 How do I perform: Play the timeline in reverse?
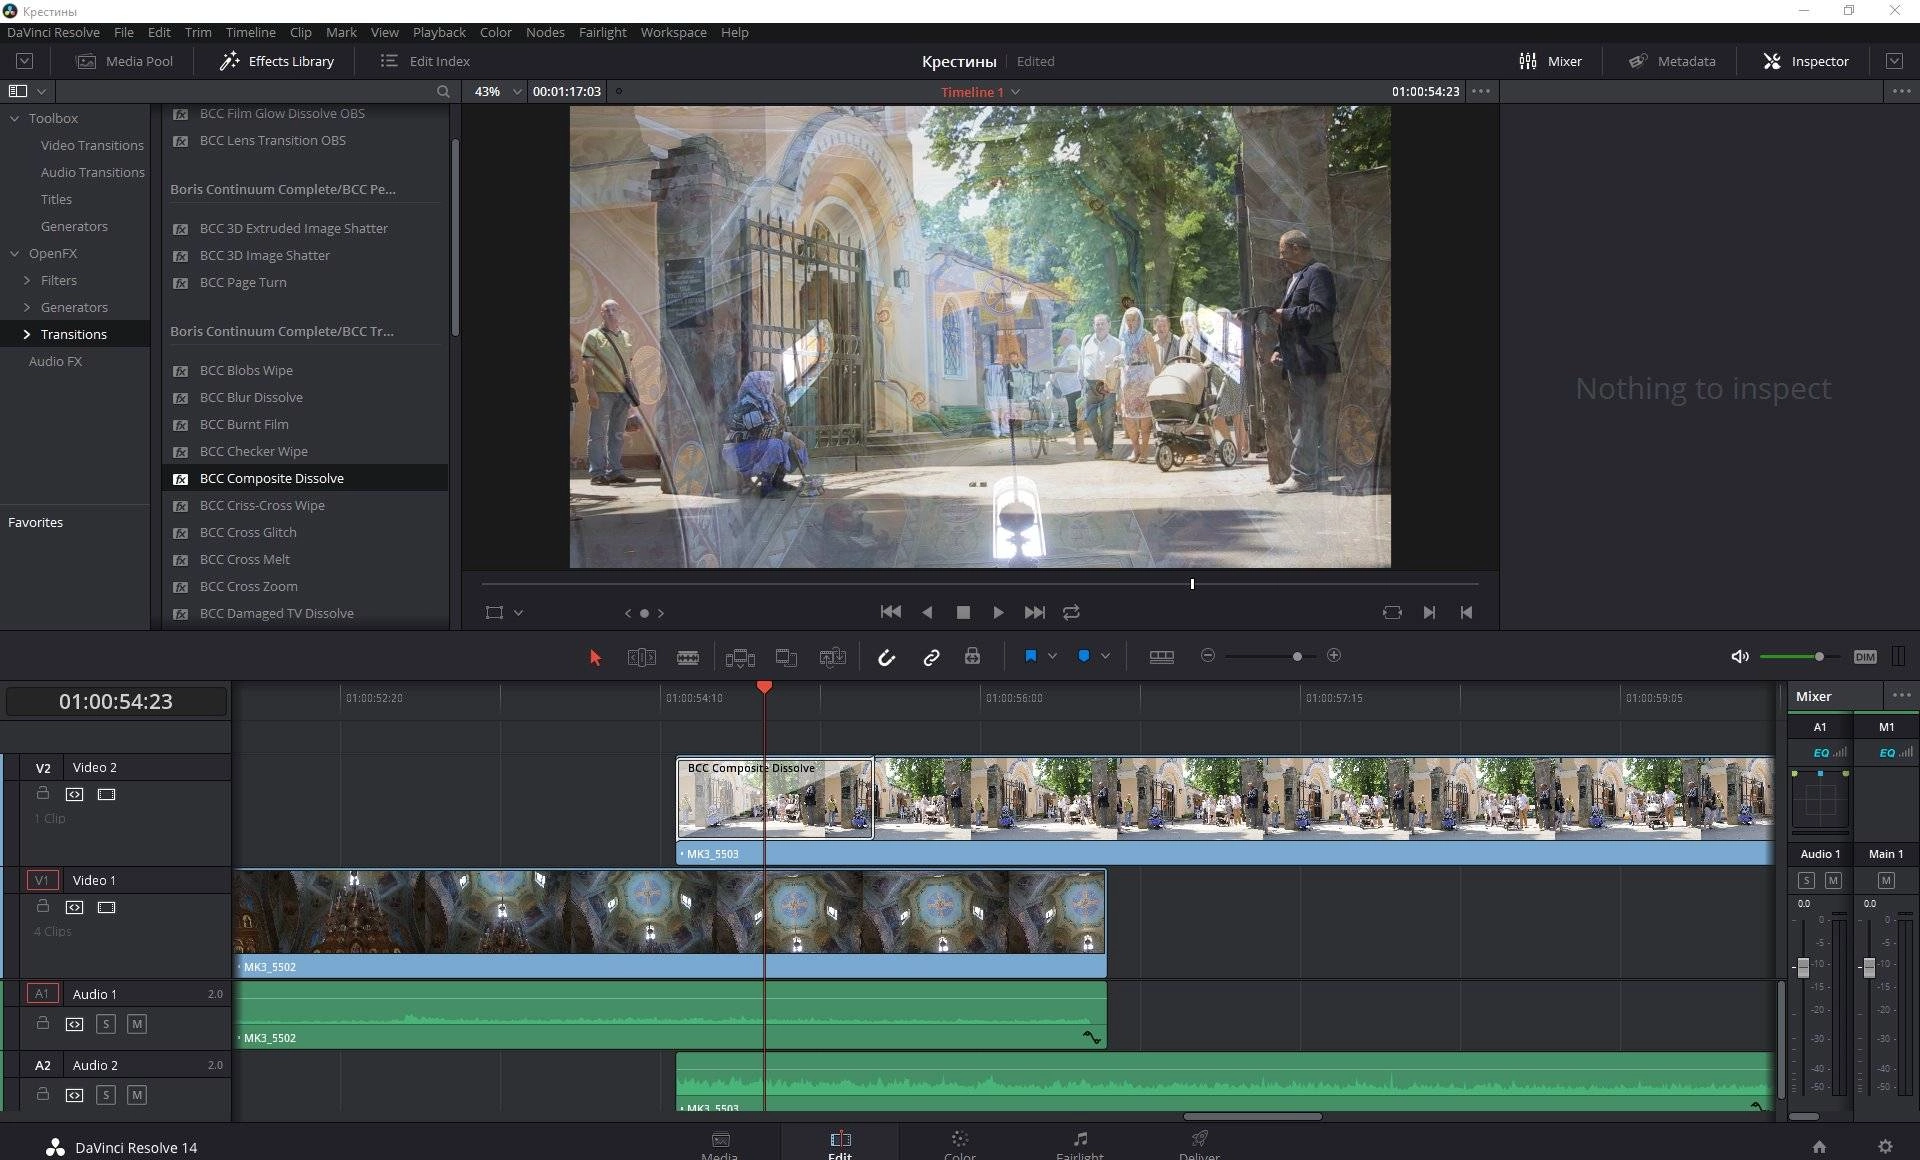coord(927,612)
